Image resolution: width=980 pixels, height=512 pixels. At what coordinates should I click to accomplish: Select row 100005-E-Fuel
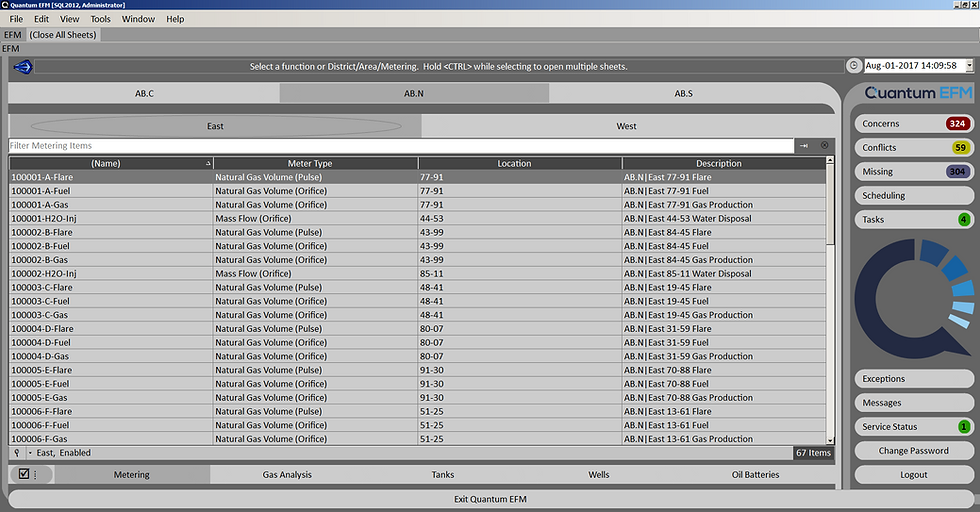click(417, 384)
